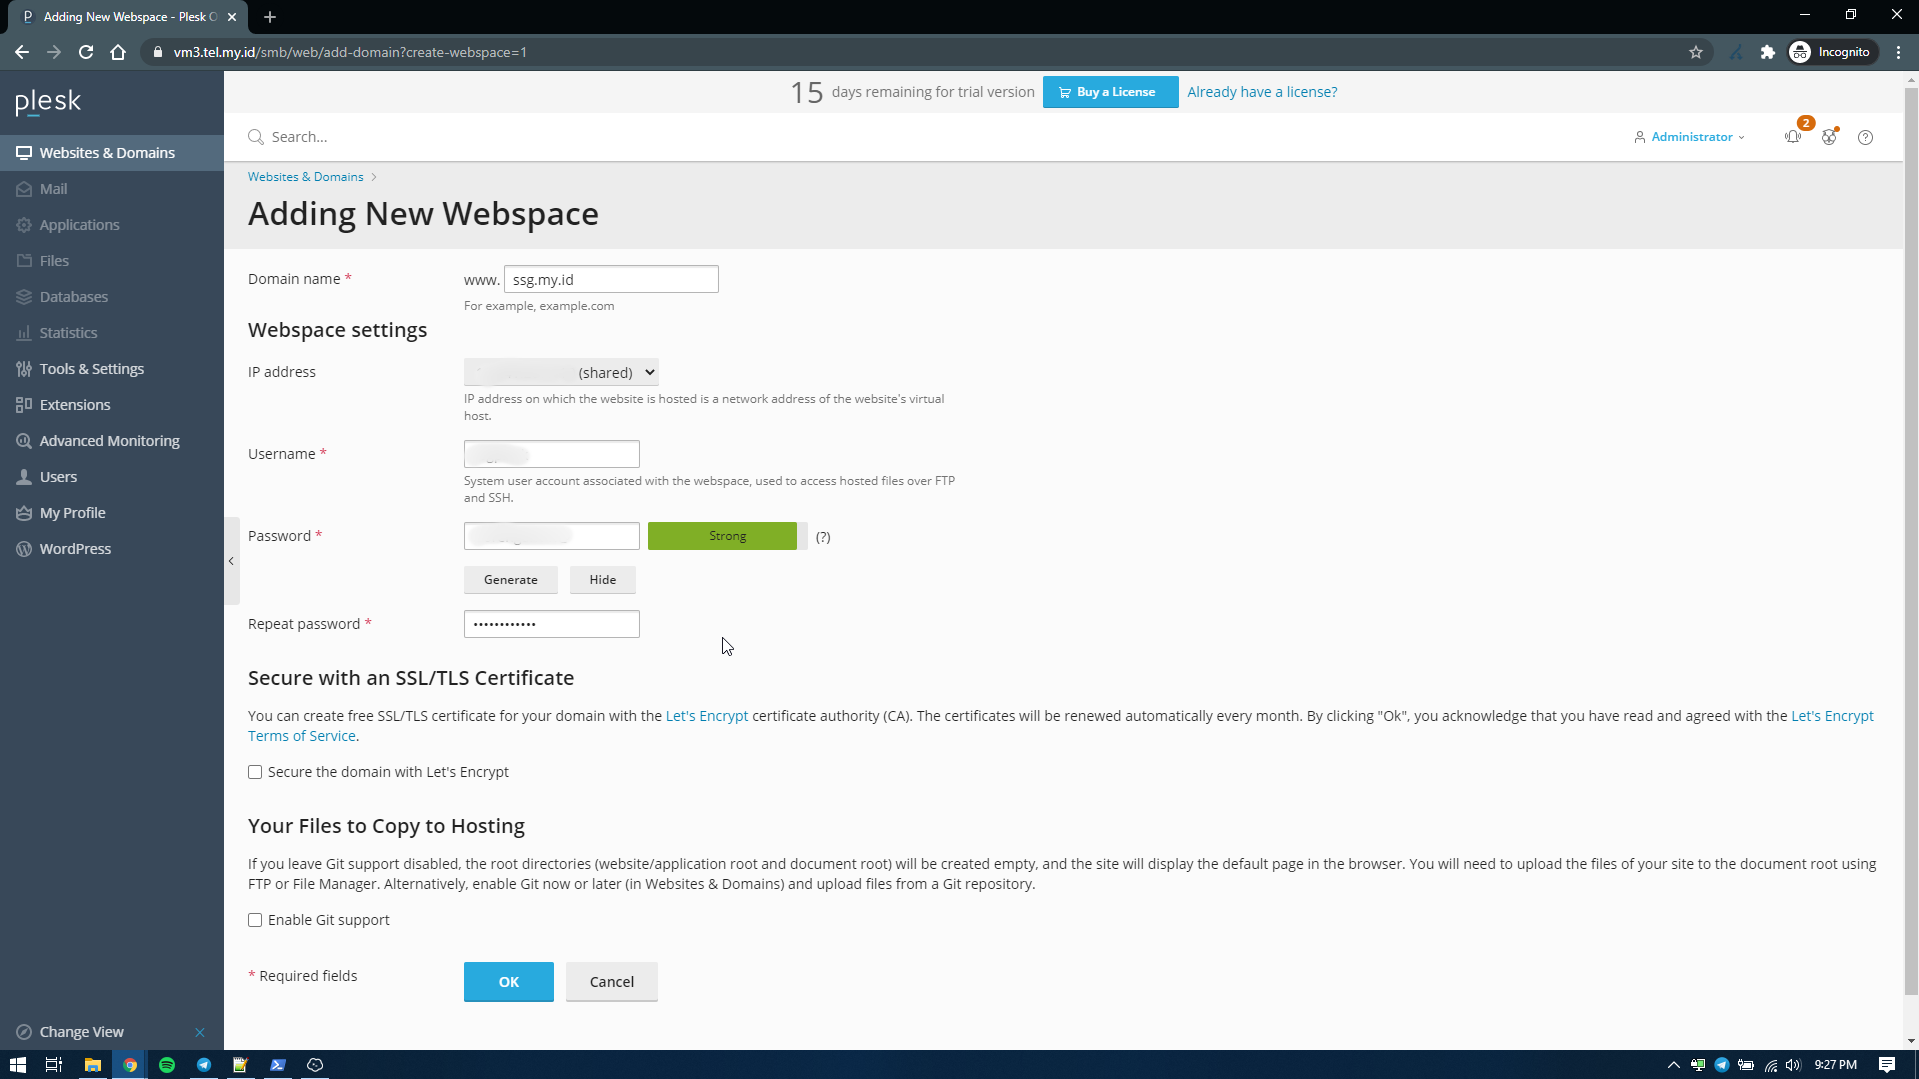Open the Chrome three-dot menu

[x=1899, y=52]
